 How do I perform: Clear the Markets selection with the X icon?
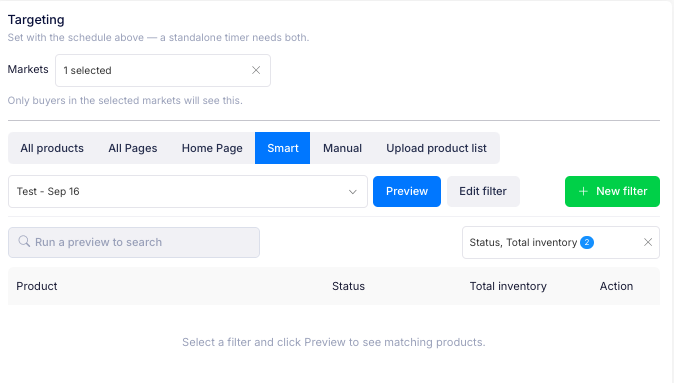[256, 70]
